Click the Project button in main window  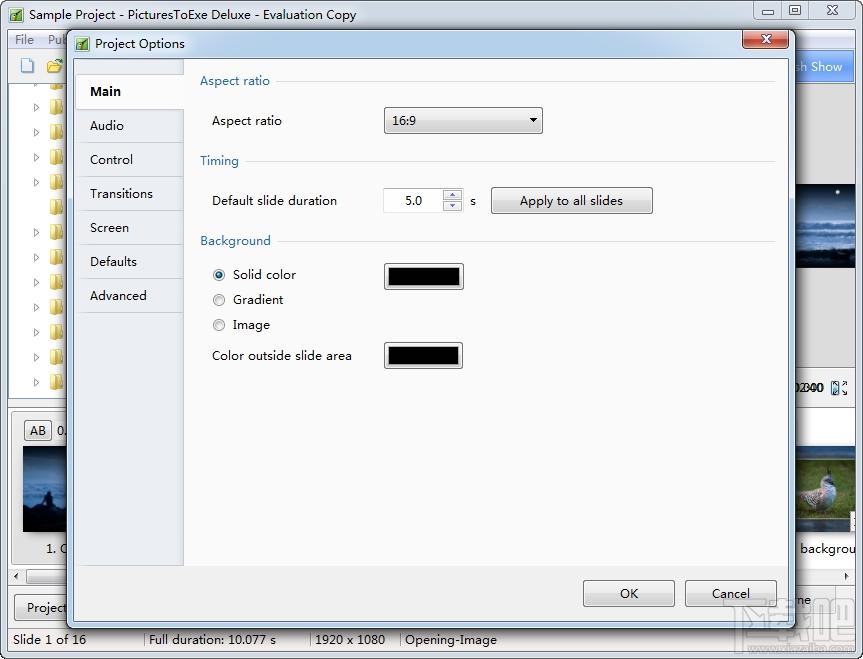click(41, 608)
